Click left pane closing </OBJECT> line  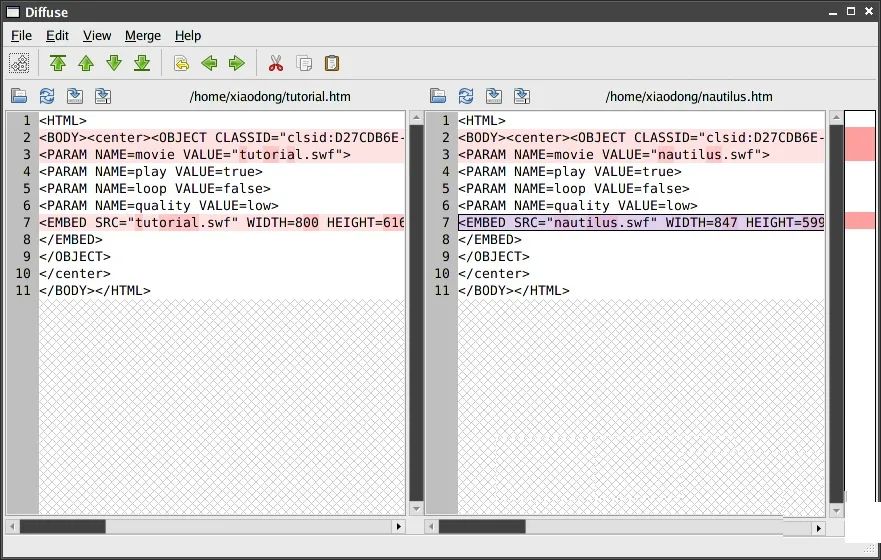[222, 256]
